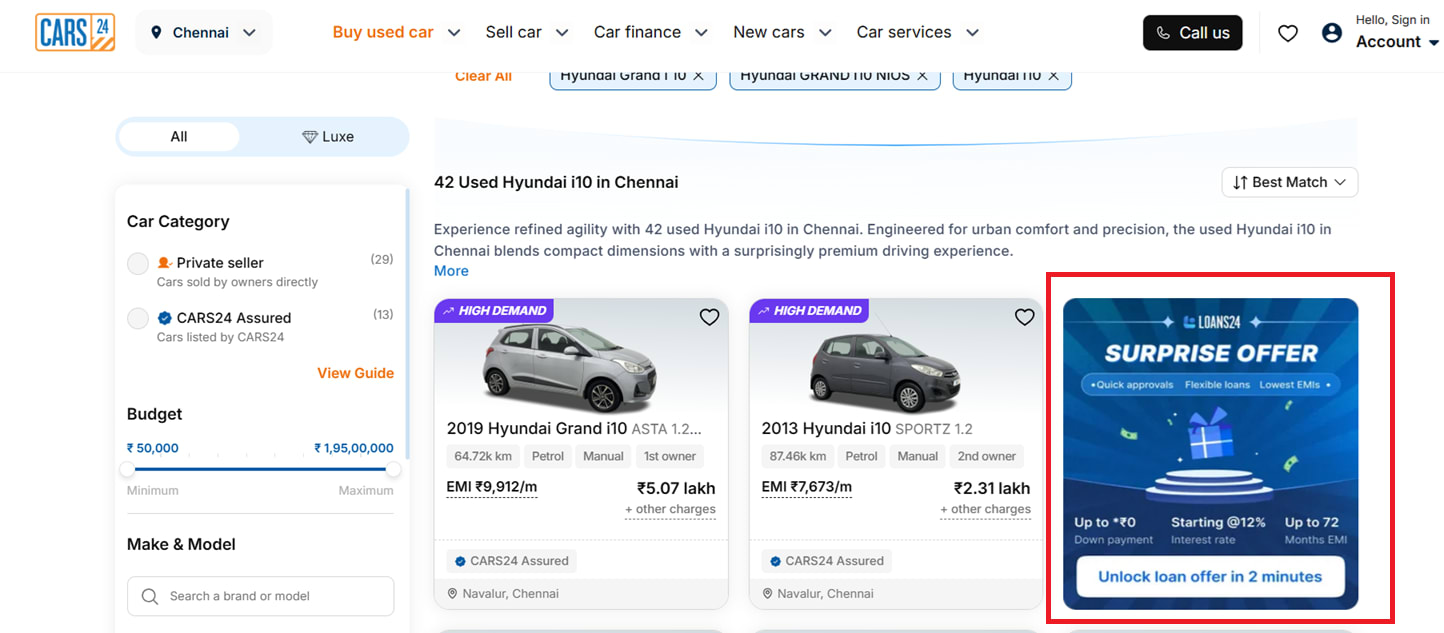Open the Chennai city dropdown

pyautogui.click(x=204, y=33)
